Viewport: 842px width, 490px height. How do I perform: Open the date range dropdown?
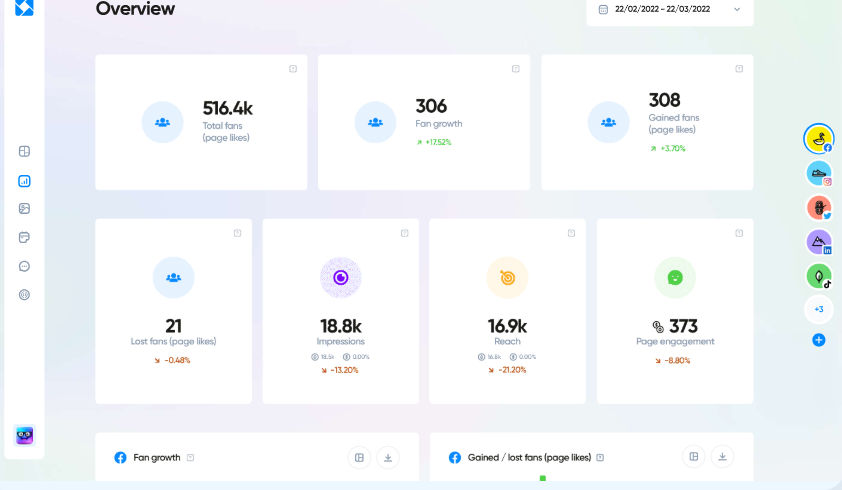[669, 9]
